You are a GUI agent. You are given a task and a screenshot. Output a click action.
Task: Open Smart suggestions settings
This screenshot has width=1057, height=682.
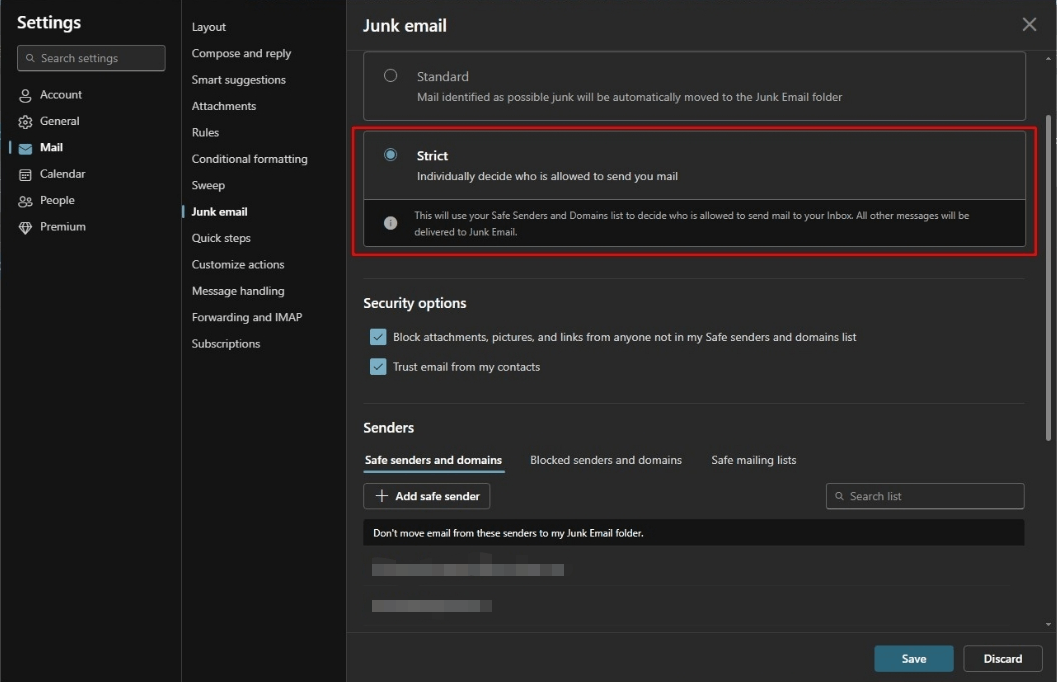pos(239,80)
